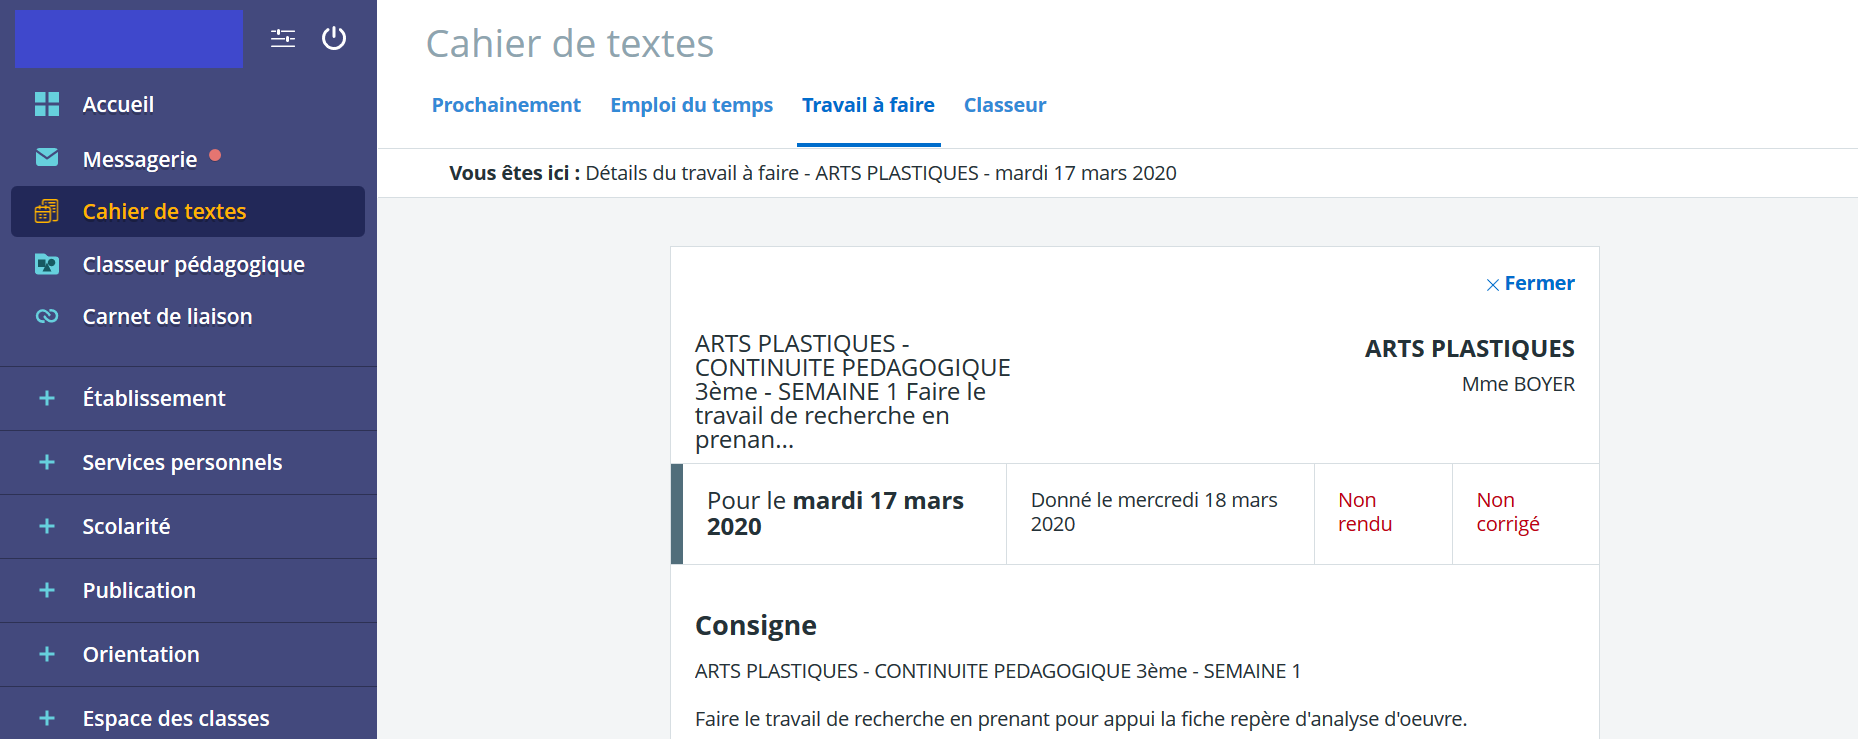
Task: Expand the Établissement section
Action: (188, 398)
